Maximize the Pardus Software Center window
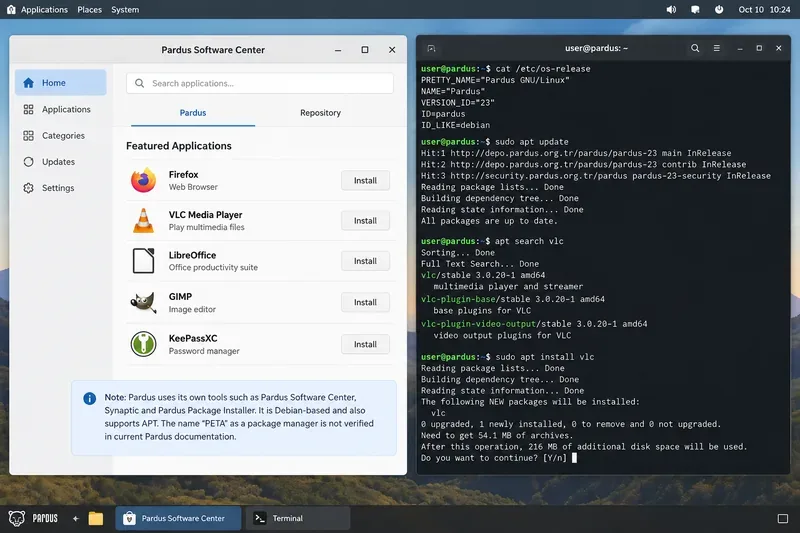Screen dimensions: 800x533 (x=365, y=49)
